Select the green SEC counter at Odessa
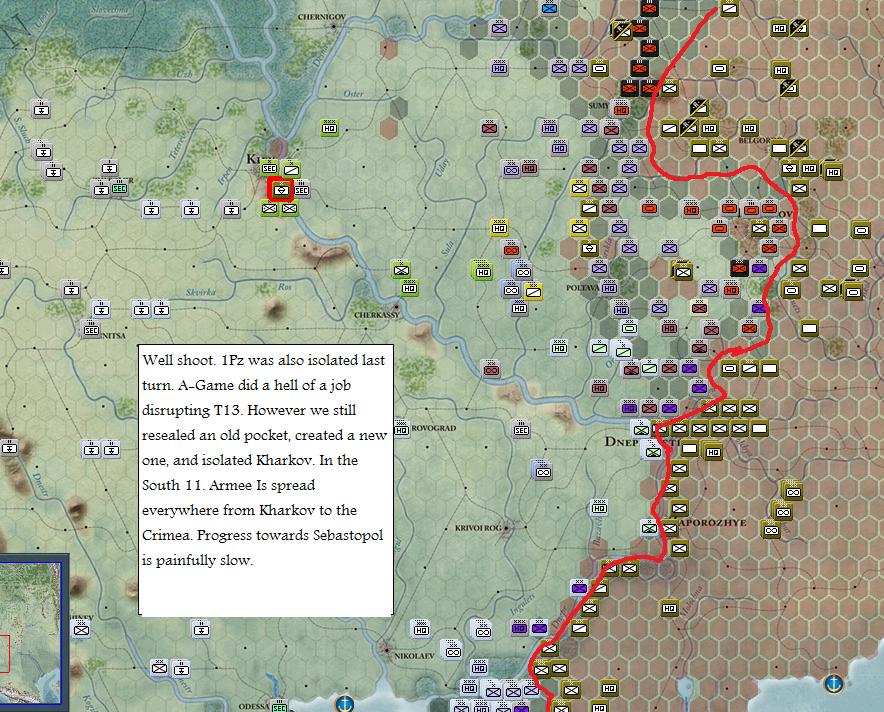 pos(279,707)
